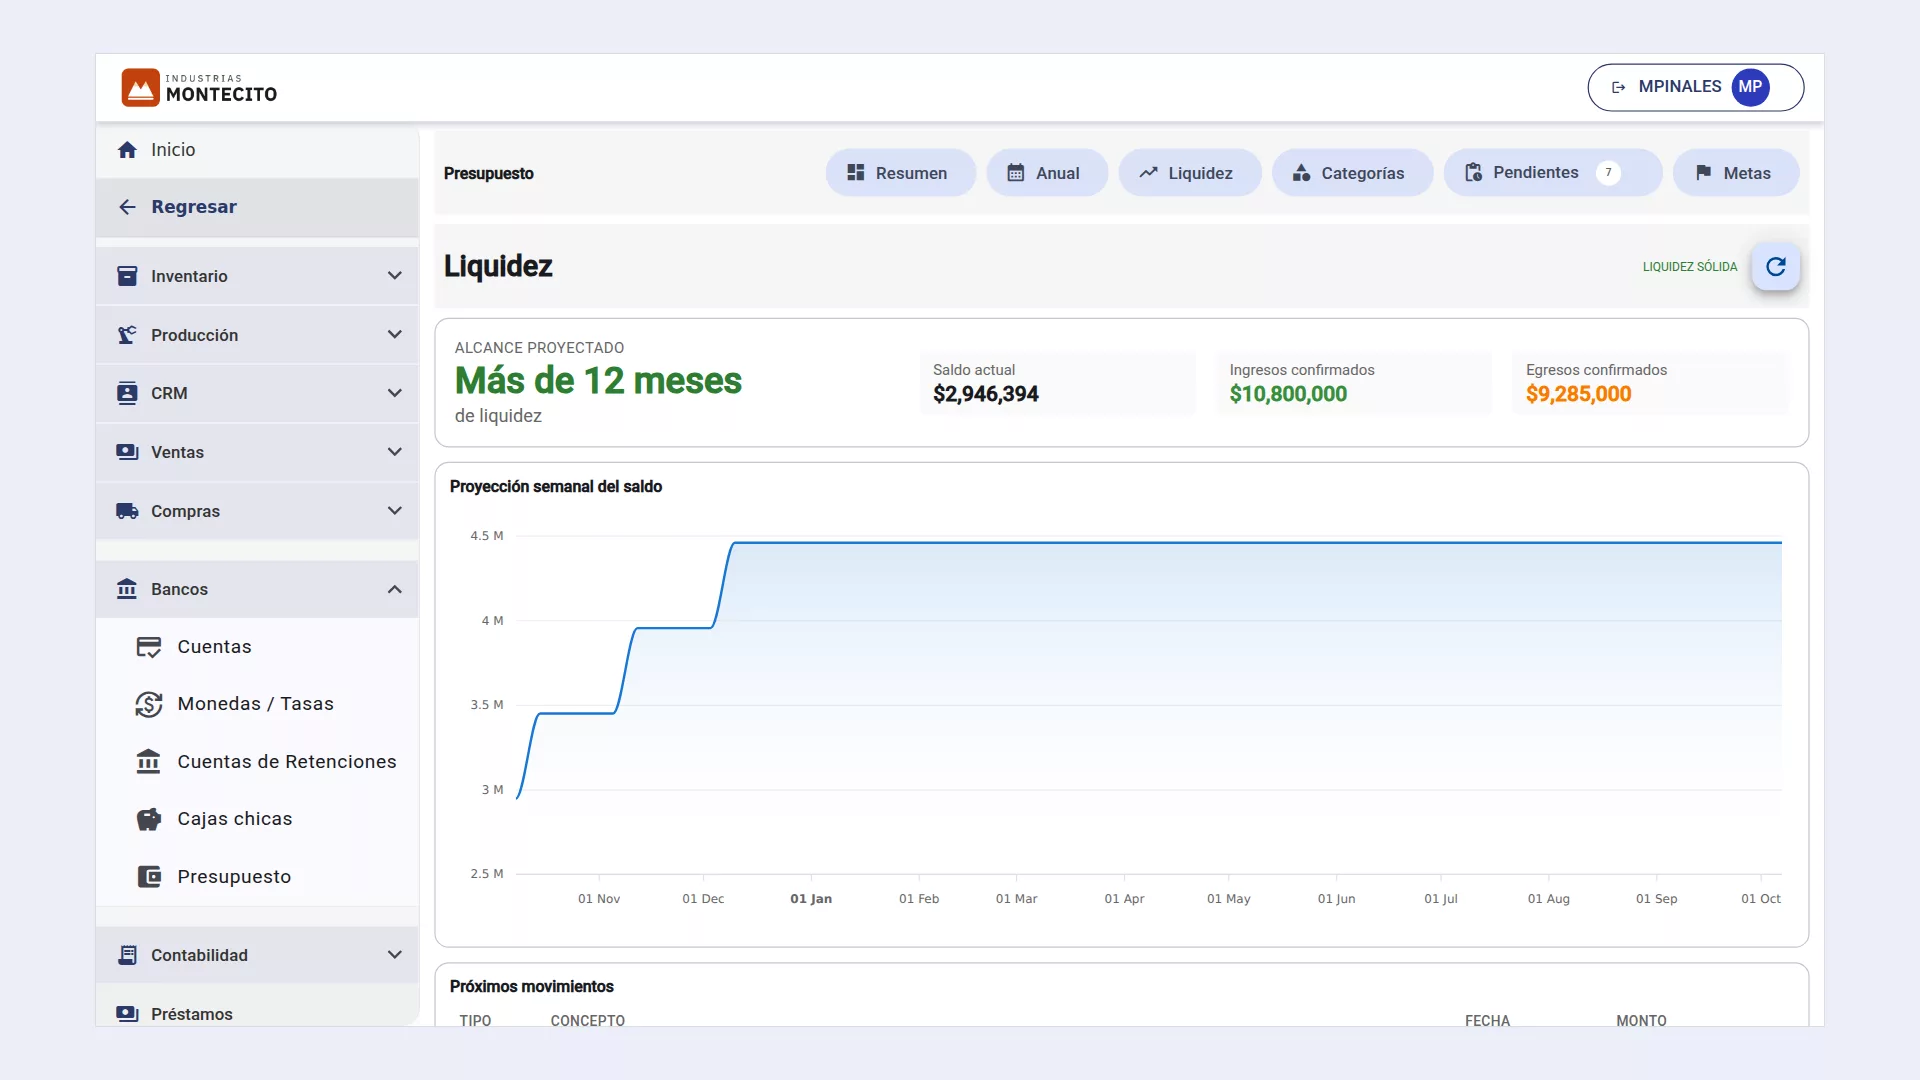Click the Cajas chicas piggy bank icon
This screenshot has width=1920, height=1080.
(149, 819)
